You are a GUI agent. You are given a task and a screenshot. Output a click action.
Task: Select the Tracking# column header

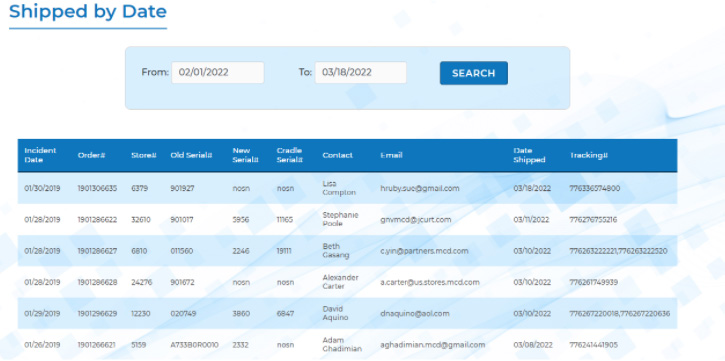[588, 155]
